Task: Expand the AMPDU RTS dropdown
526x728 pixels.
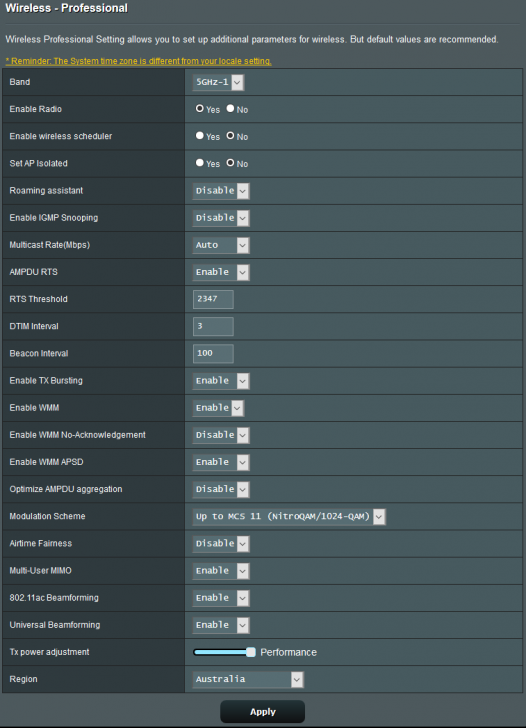Action: [x=221, y=272]
